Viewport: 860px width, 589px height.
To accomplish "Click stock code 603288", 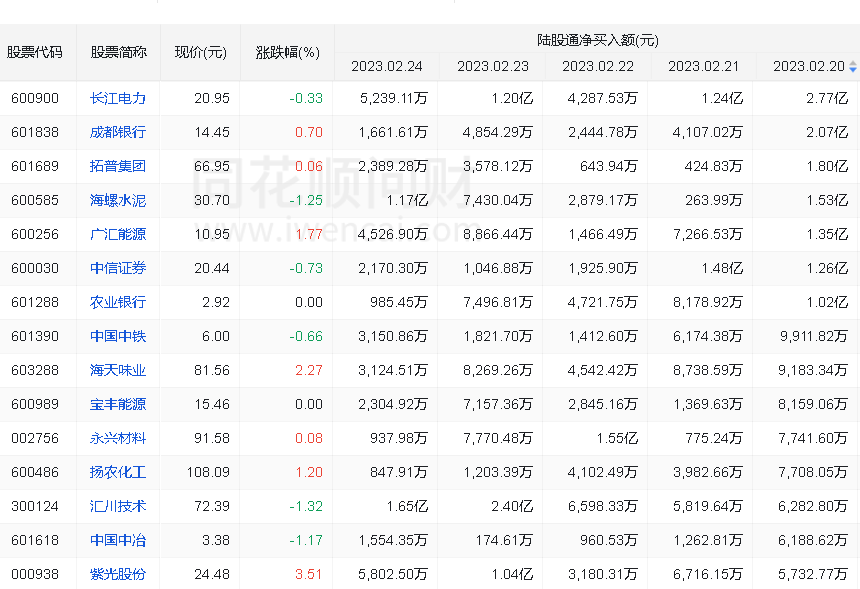I will tap(35, 370).
